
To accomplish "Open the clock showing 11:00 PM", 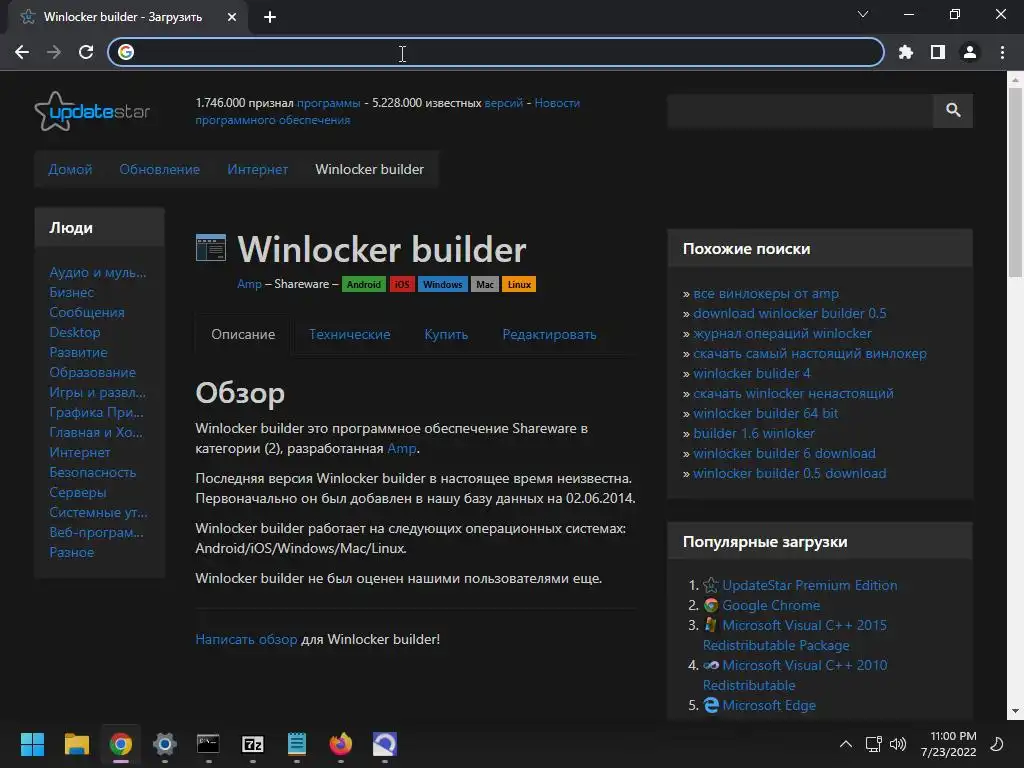I will point(949,744).
